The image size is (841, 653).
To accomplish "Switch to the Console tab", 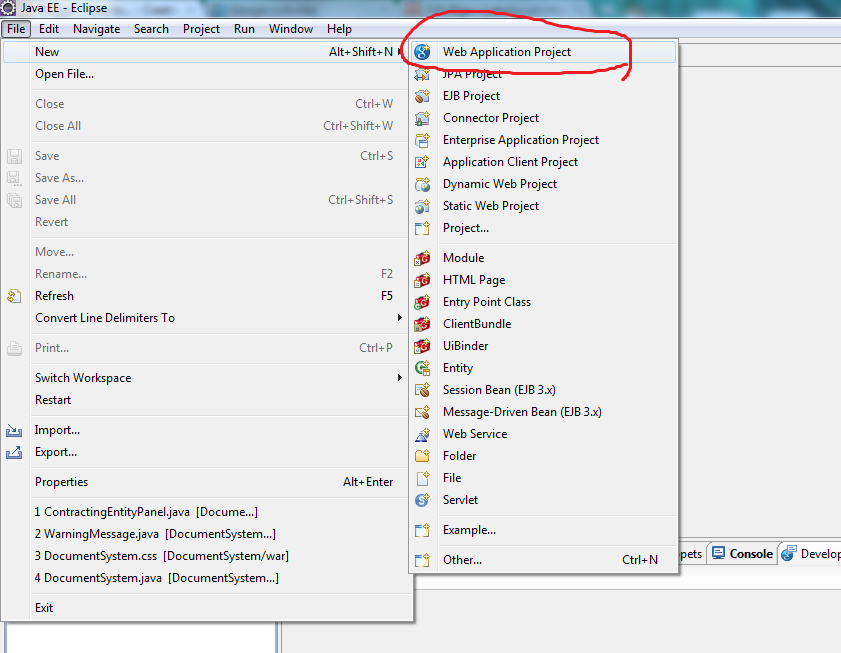I will pyautogui.click(x=743, y=554).
